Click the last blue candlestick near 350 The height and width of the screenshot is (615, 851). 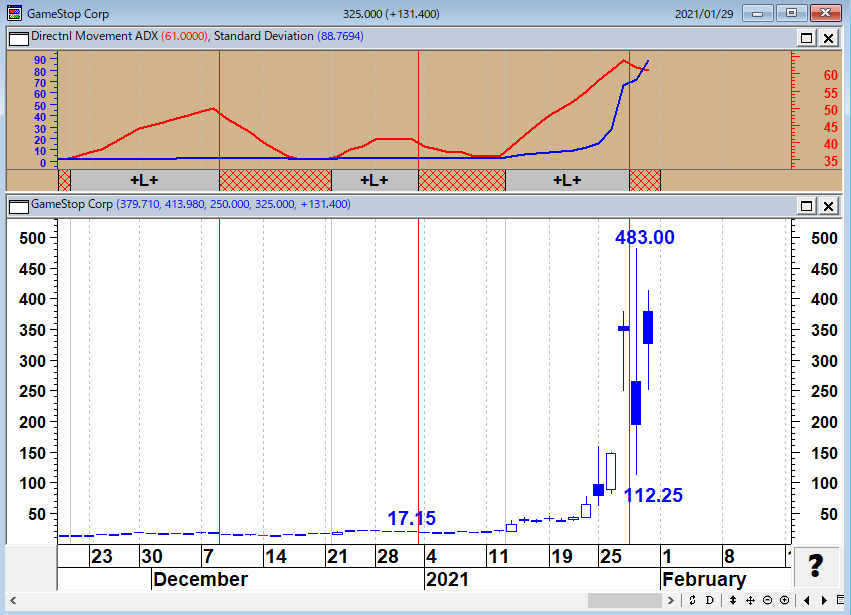(x=648, y=327)
